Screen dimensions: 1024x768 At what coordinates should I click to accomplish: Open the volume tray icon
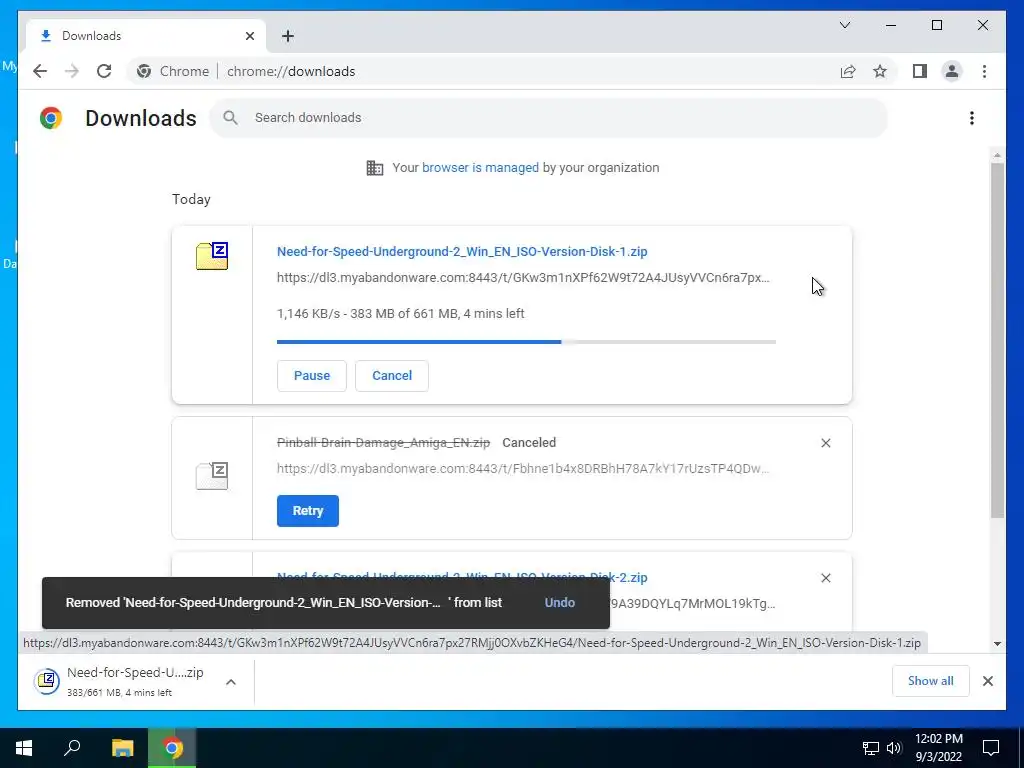tap(894, 748)
